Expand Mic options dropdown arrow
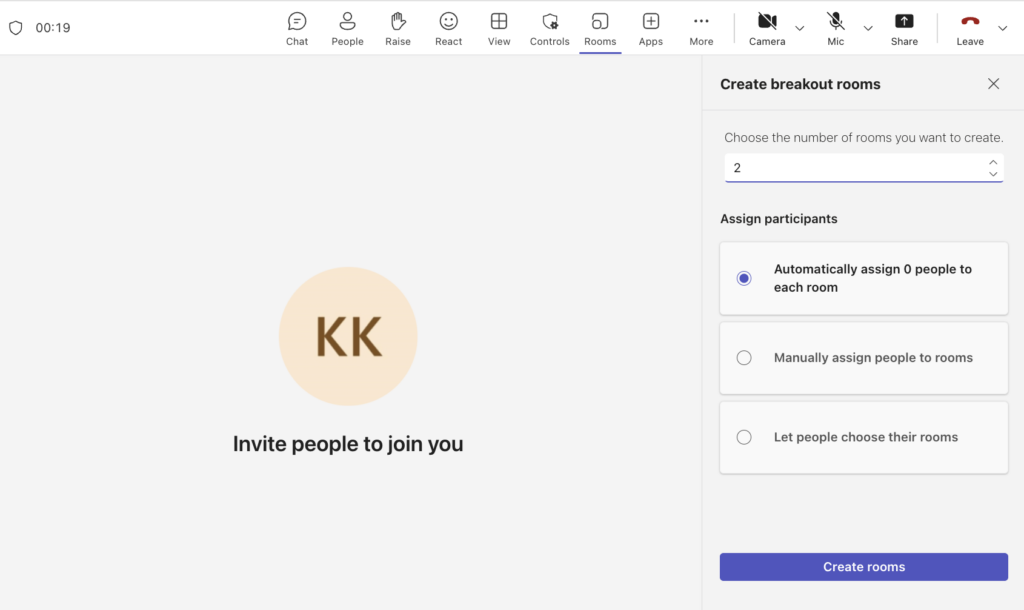Viewport: 1024px width, 610px height. tap(868, 28)
